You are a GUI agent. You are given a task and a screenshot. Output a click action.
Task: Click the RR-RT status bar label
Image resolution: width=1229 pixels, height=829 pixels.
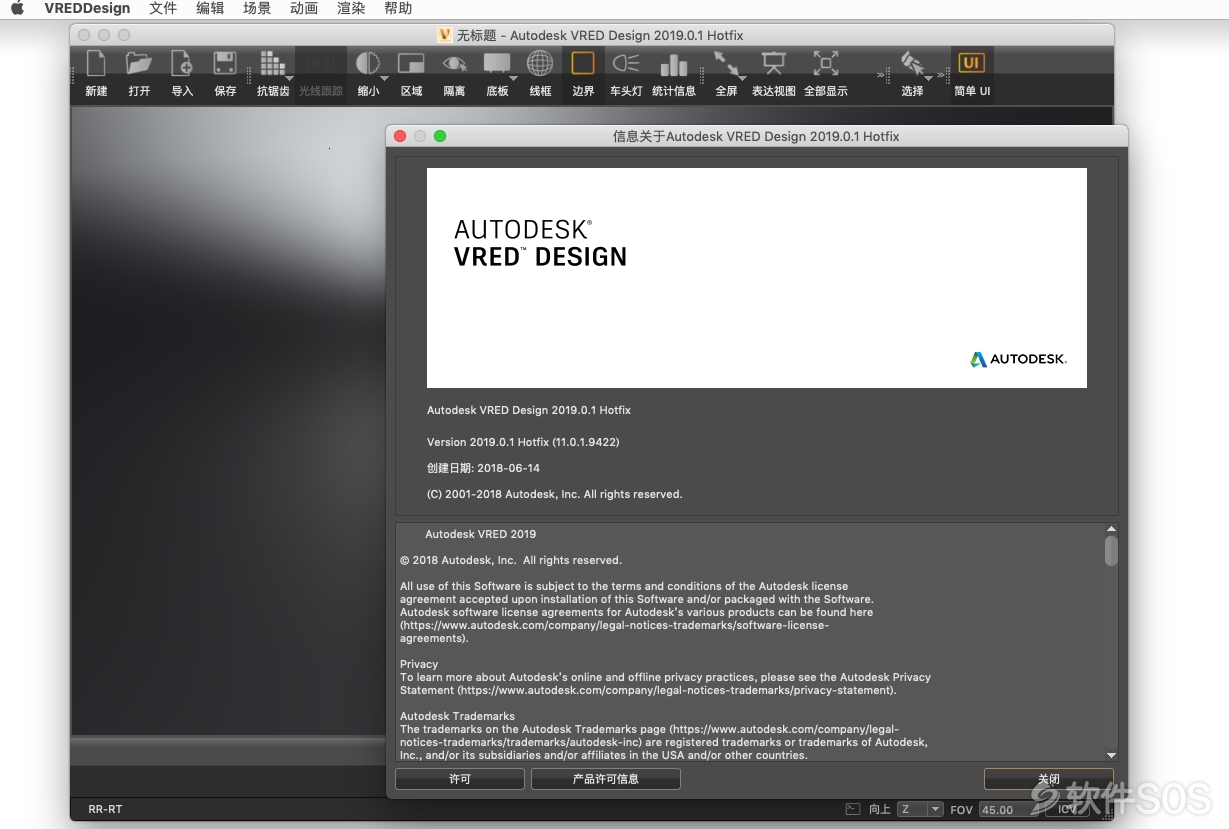pyautogui.click(x=105, y=809)
